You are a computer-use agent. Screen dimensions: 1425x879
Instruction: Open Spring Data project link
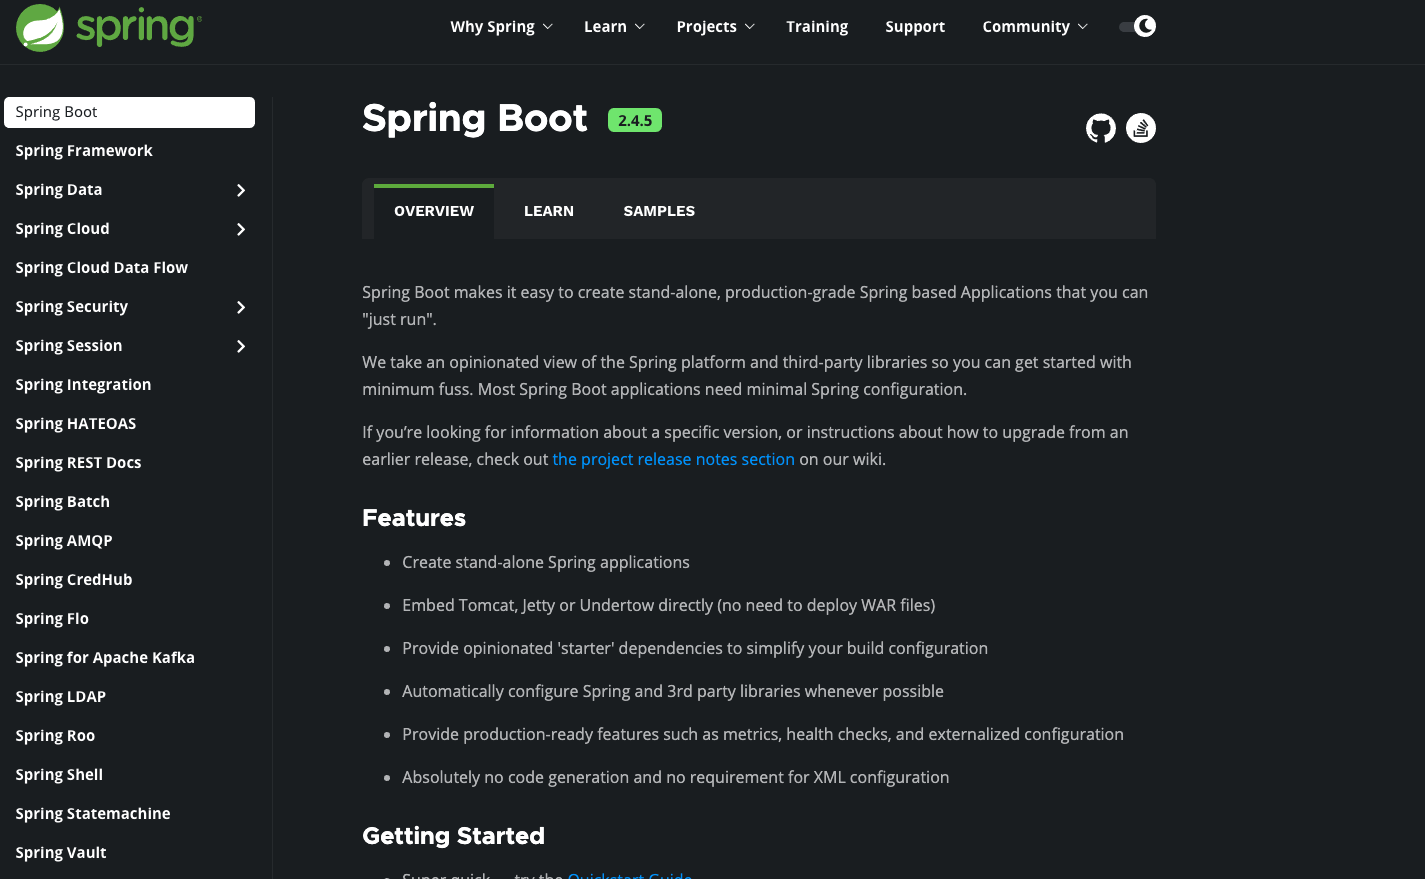click(x=59, y=190)
